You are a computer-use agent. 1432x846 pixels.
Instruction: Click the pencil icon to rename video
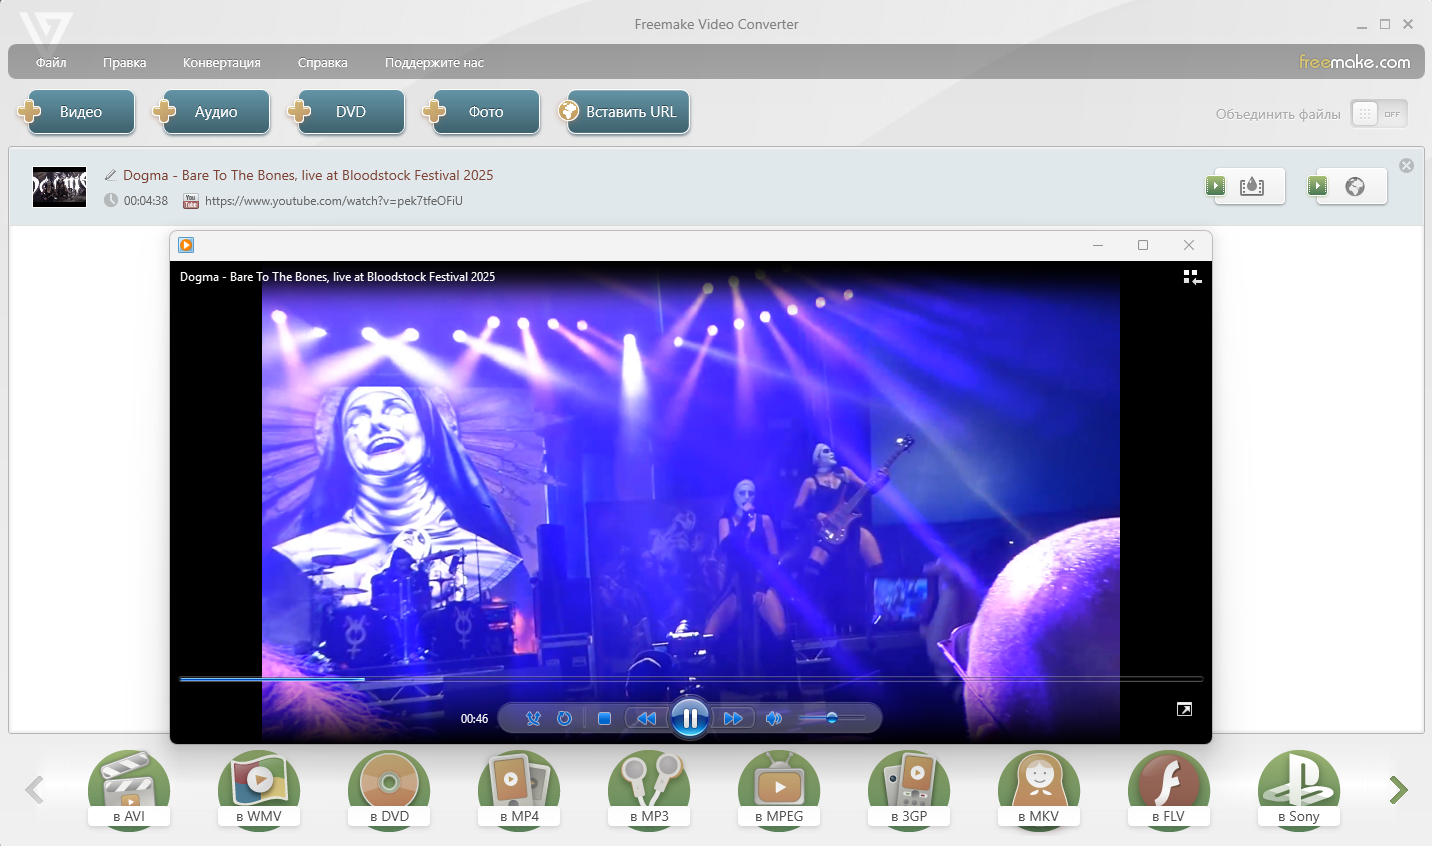pyautogui.click(x=111, y=175)
